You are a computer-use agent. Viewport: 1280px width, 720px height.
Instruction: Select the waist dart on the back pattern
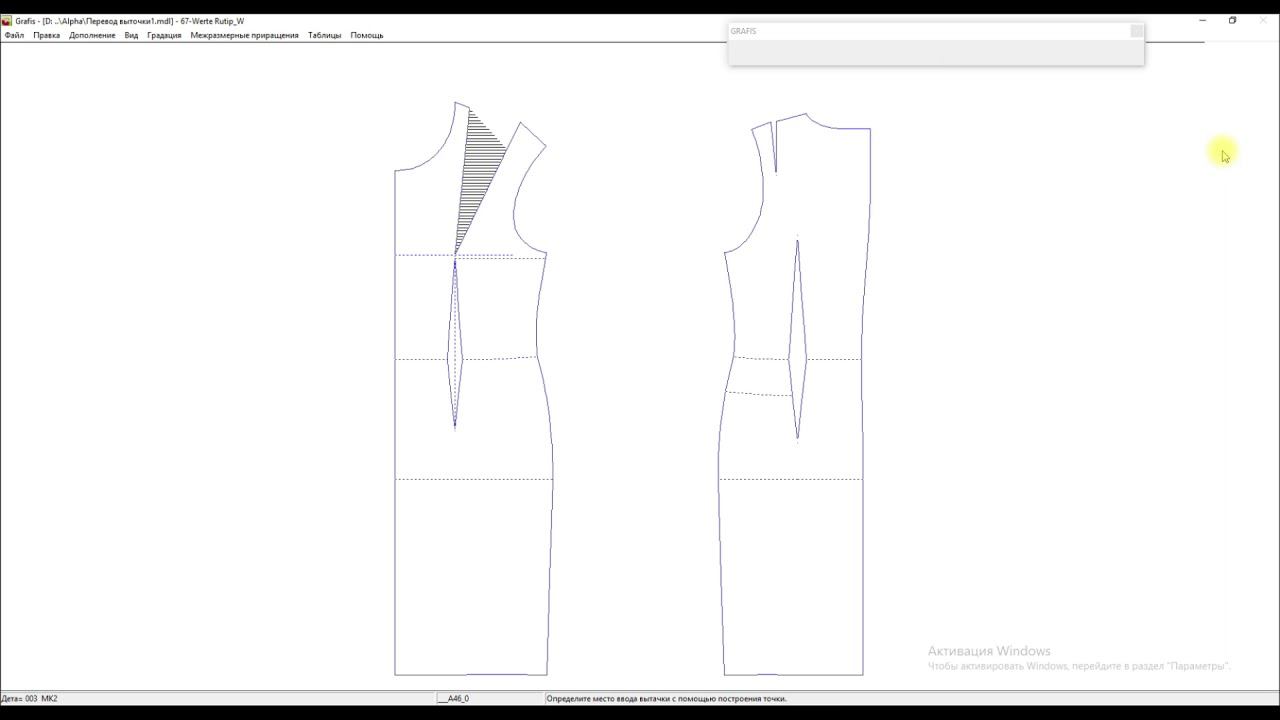tap(797, 338)
